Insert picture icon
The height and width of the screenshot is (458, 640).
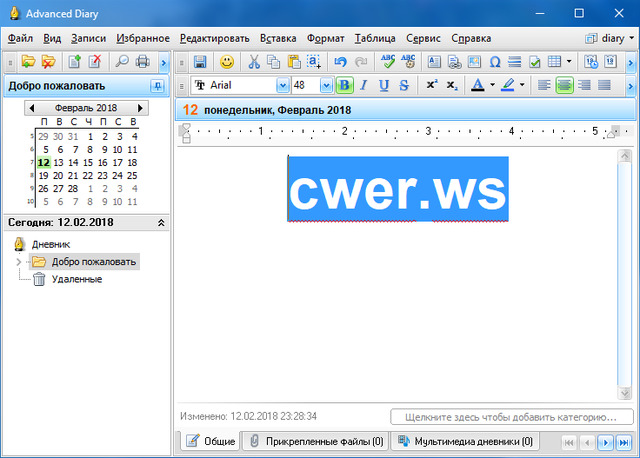coord(474,62)
